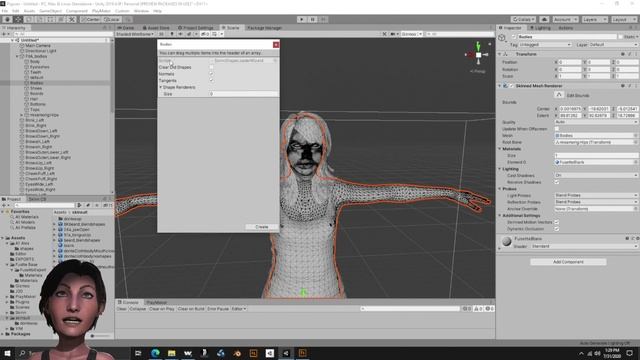Switch to the Asset Store tab
The height and width of the screenshot is (360, 640).
pyautogui.click(x=156, y=28)
